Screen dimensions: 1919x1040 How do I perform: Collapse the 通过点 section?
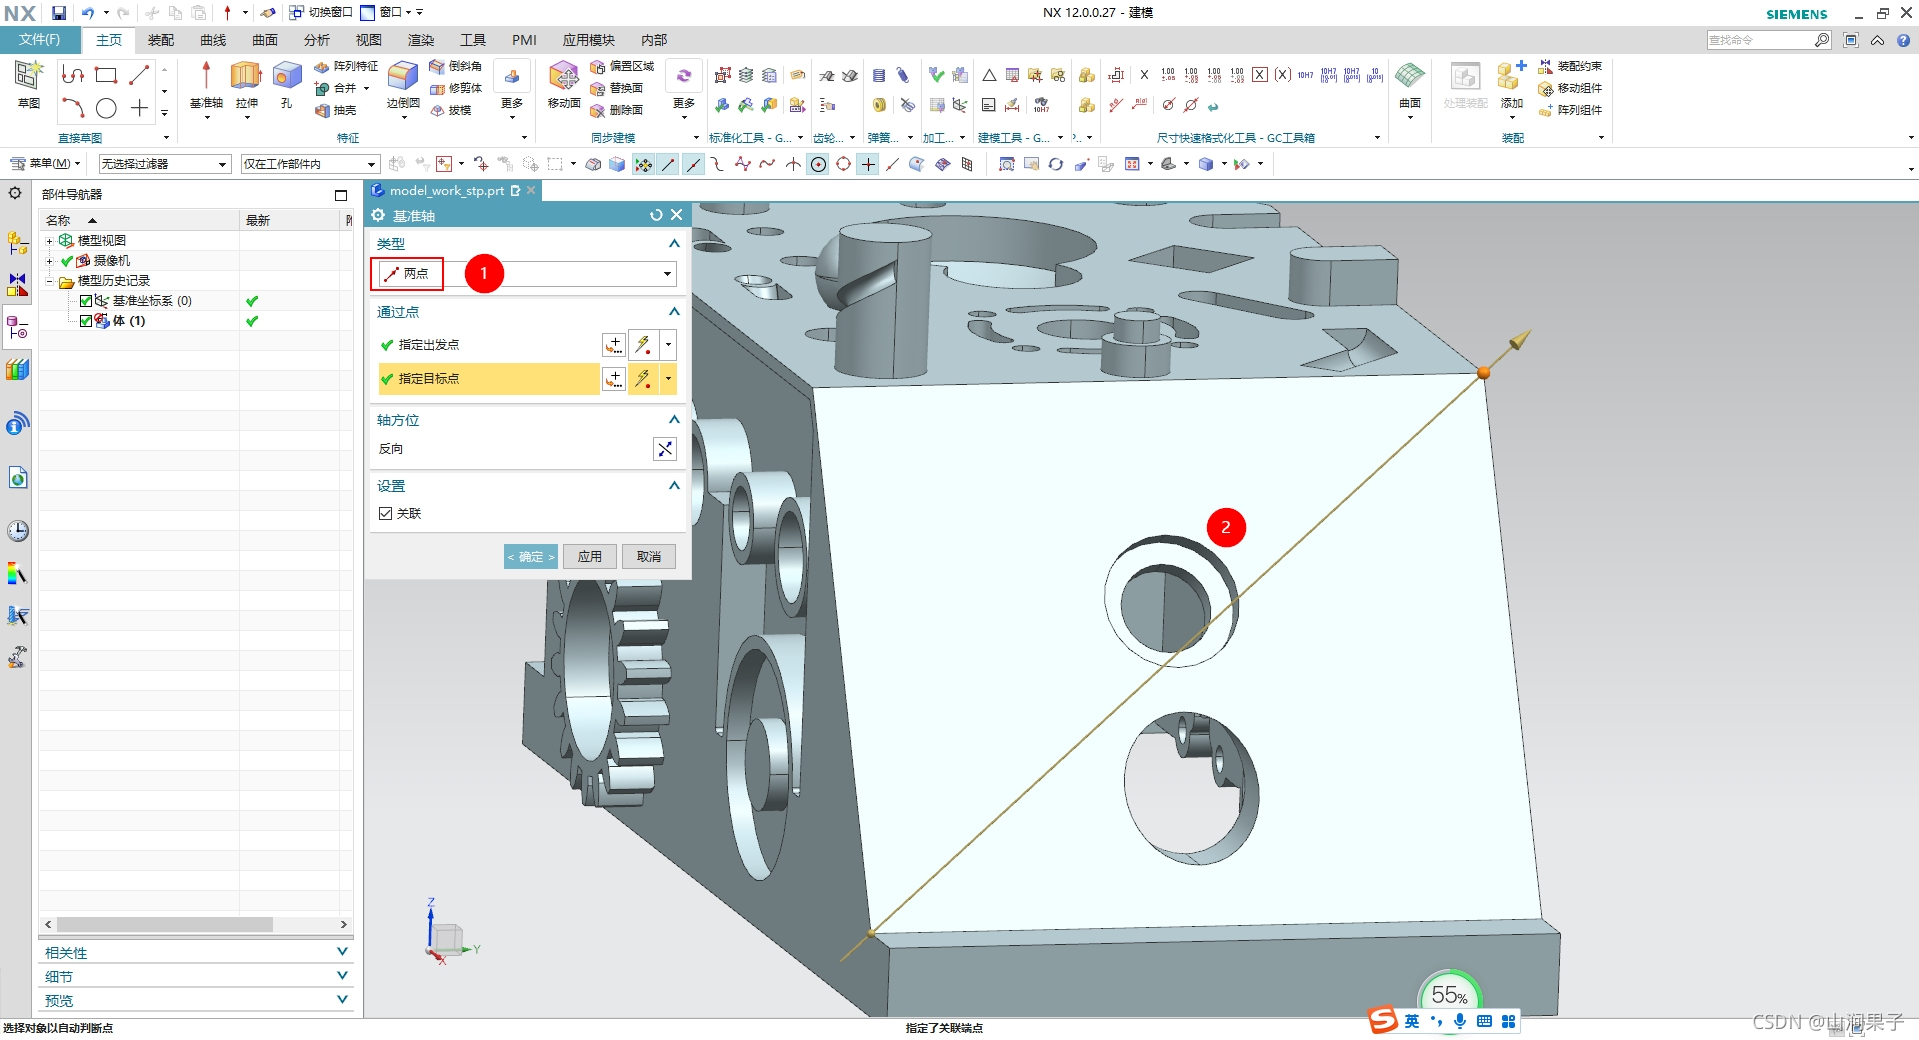coord(674,312)
